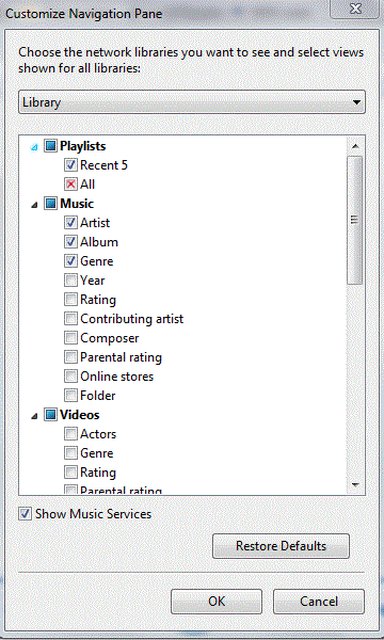Image resolution: width=384 pixels, height=640 pixels.
Task: Dismiss dialog with Cancel button
Action: (x=319, y=601)
